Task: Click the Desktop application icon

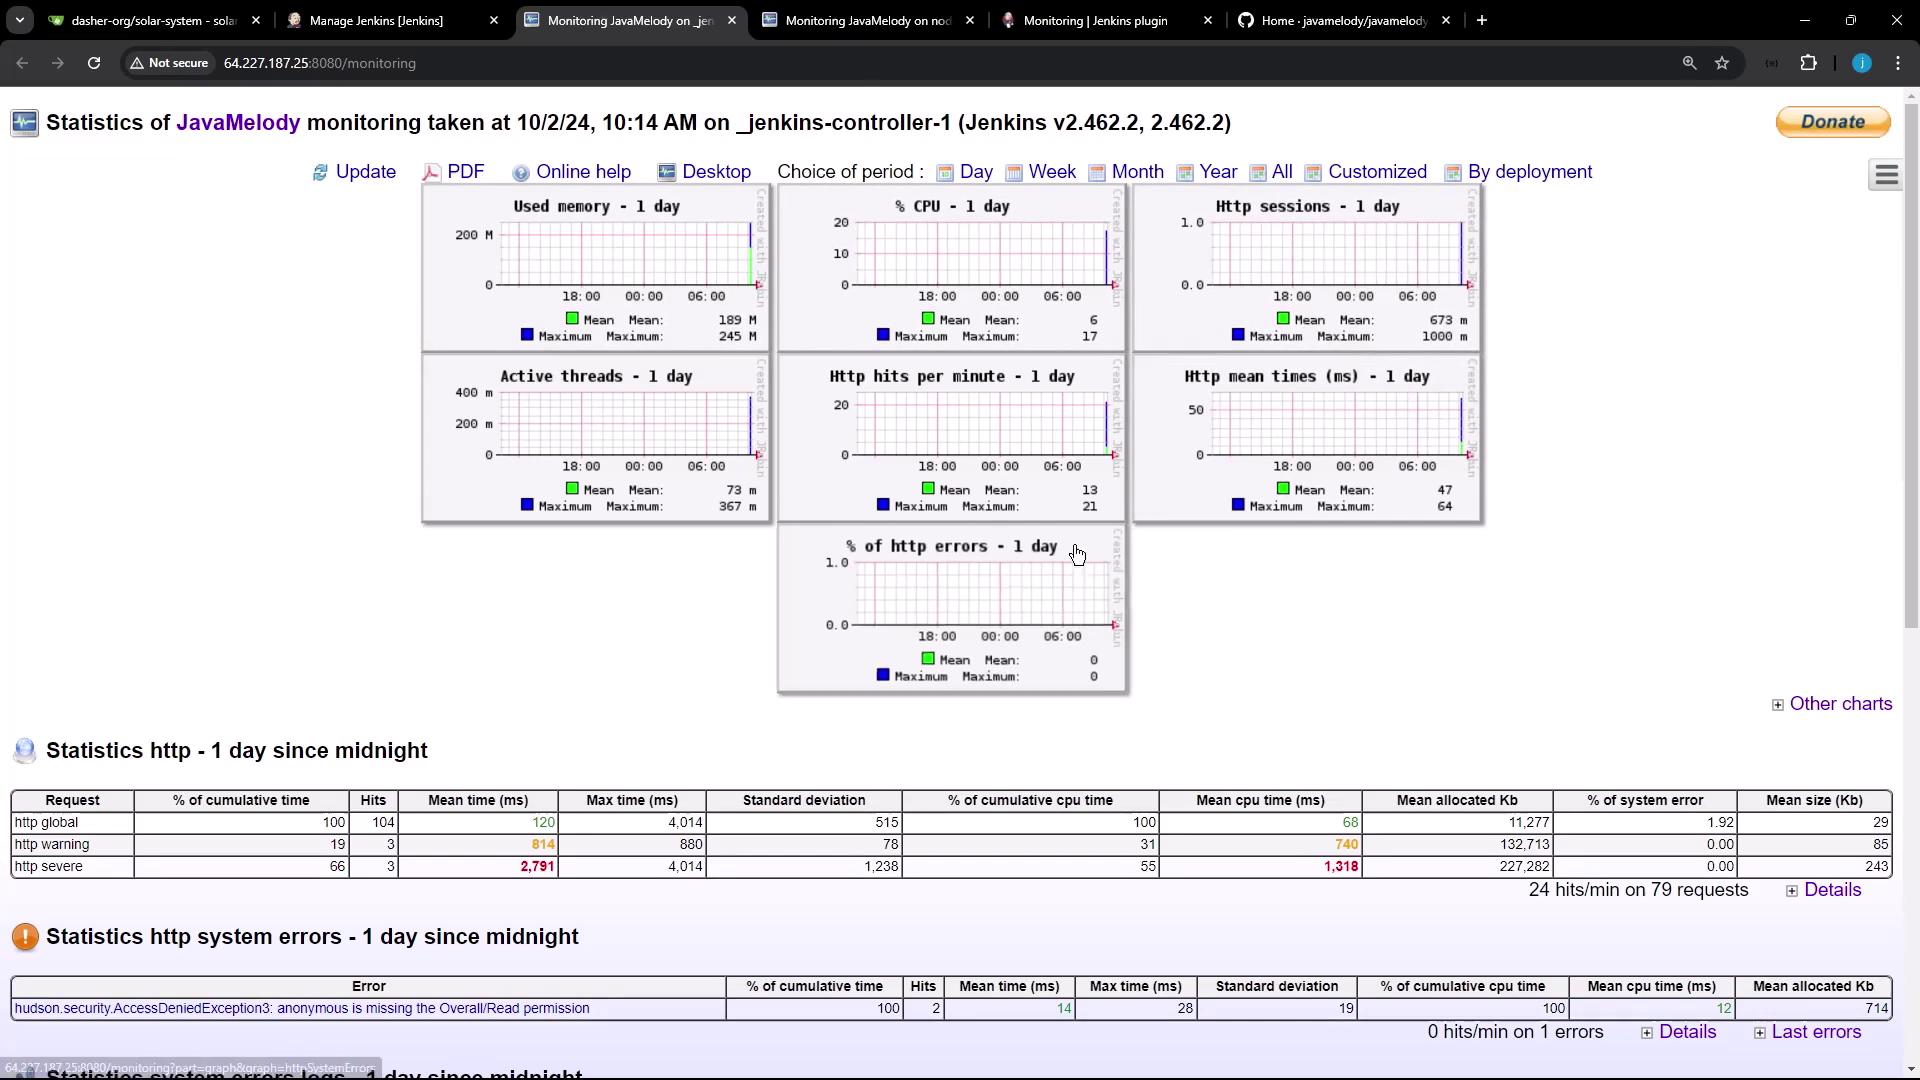Action: tap(666, 173)
